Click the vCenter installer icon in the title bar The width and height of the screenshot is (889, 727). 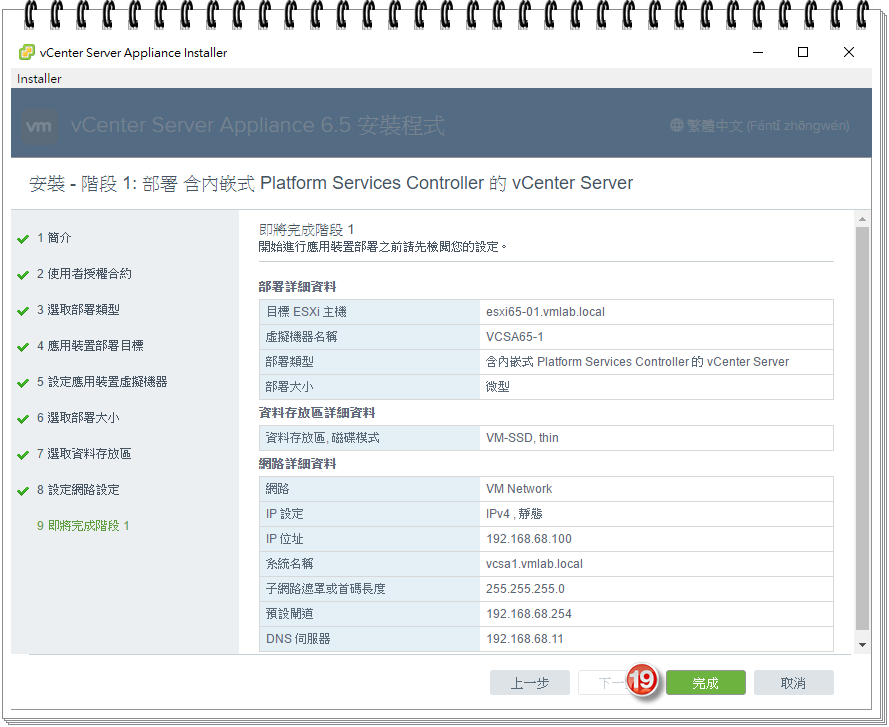[25, 51]
